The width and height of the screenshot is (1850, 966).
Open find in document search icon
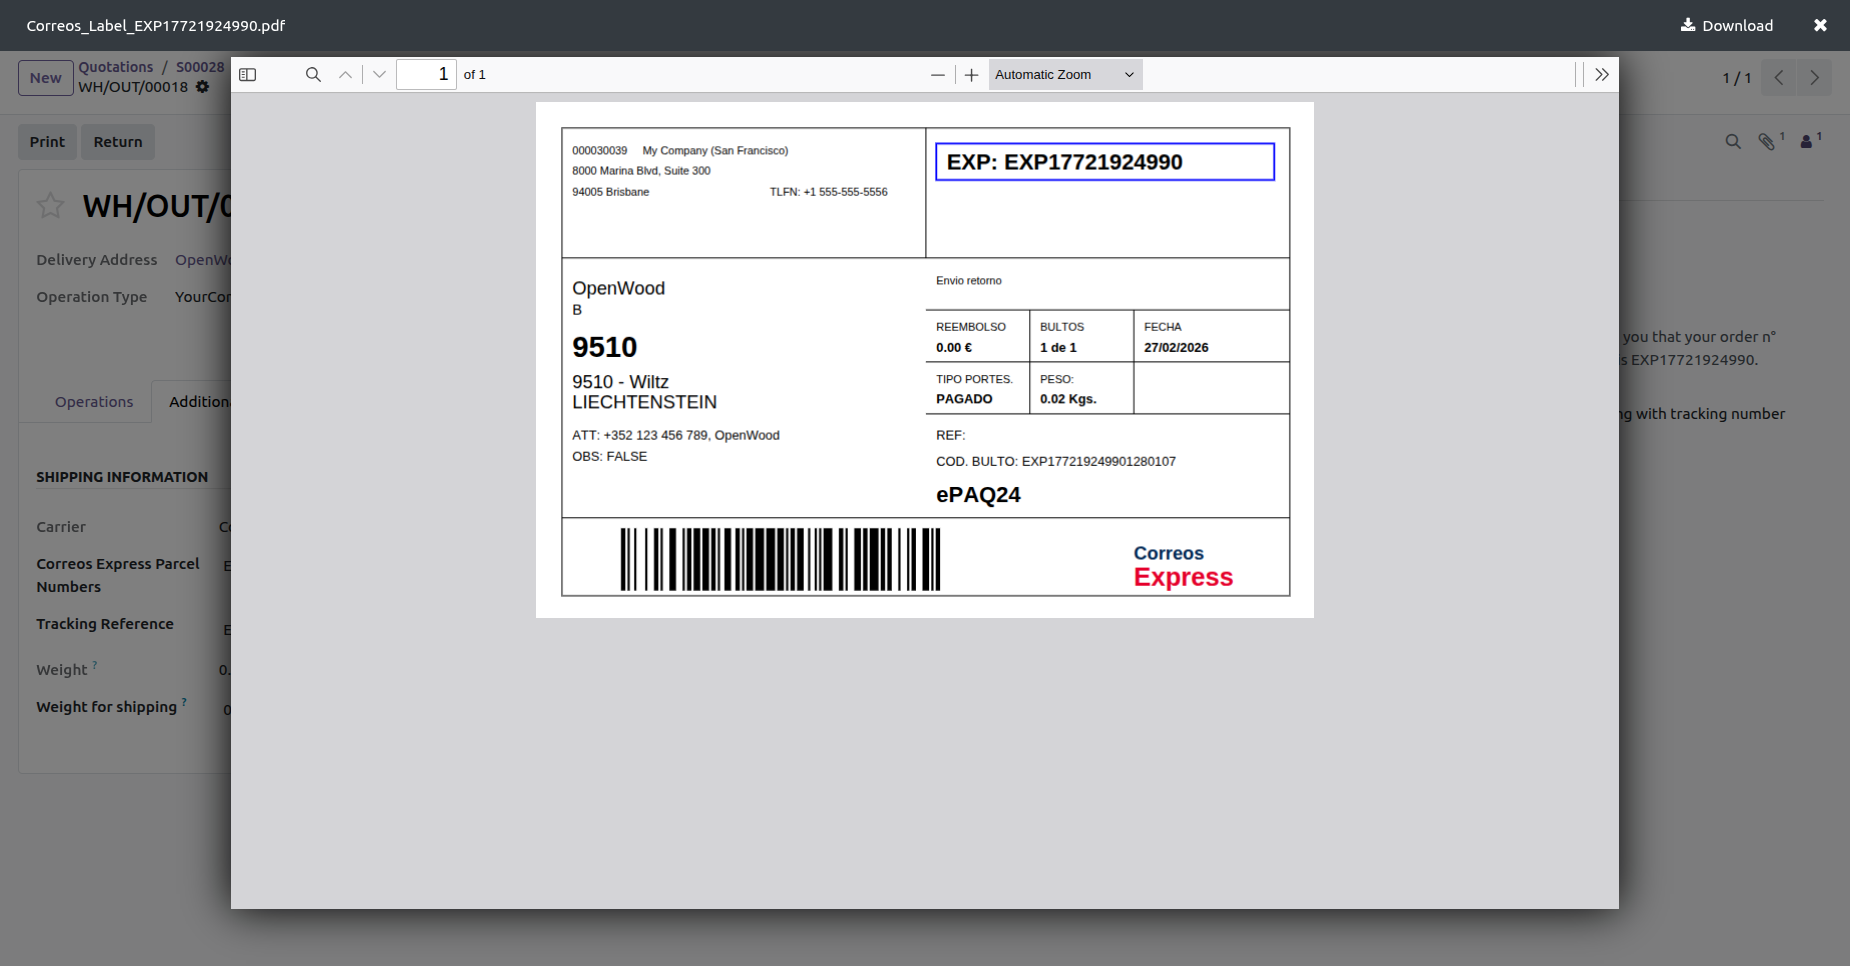tap(313, 75)
